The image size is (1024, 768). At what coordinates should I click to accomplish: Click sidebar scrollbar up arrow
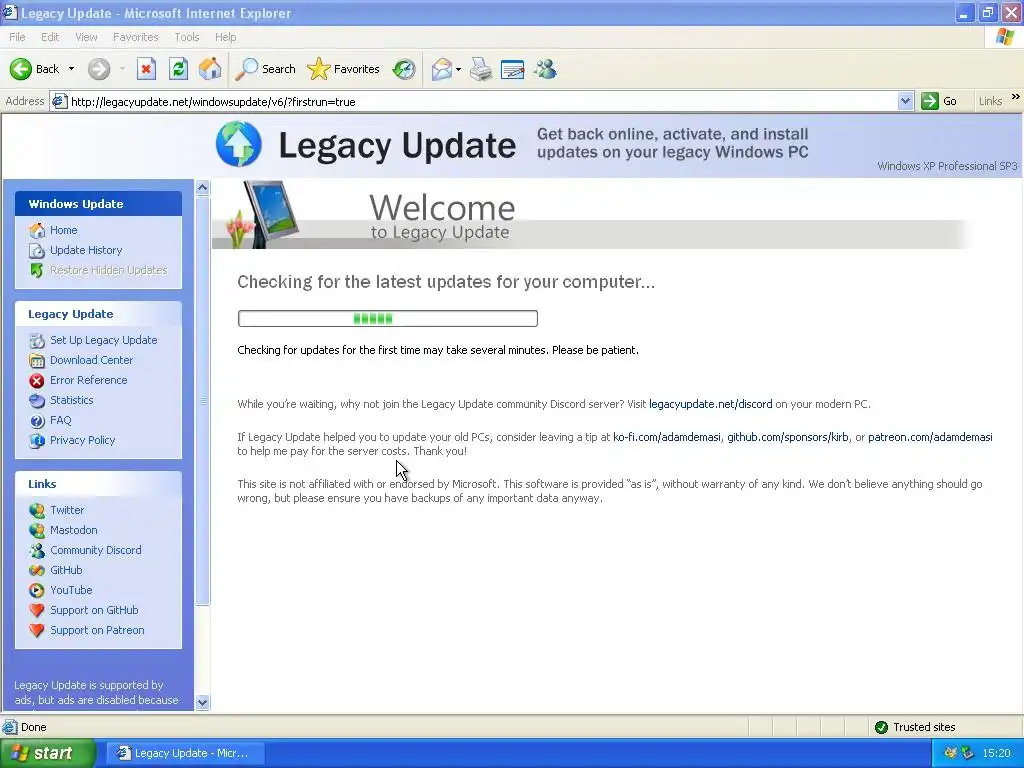(202, 188)
